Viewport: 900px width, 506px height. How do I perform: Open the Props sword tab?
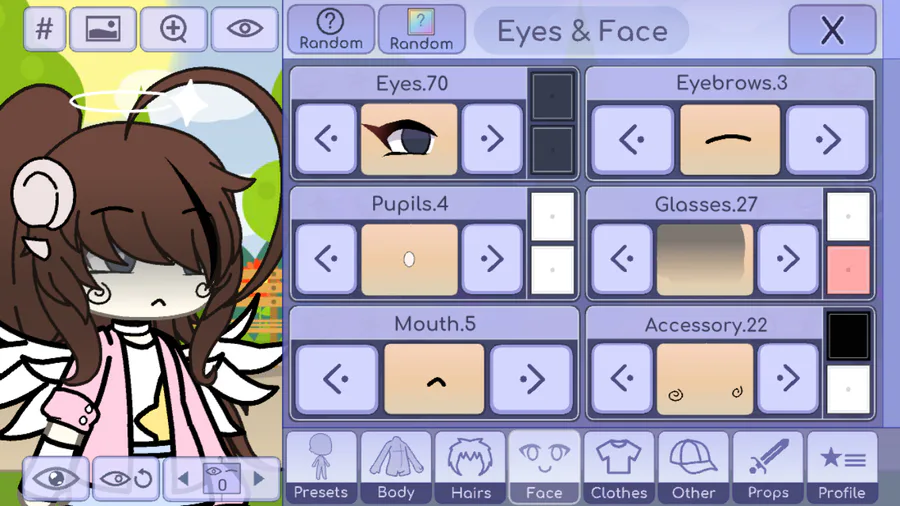click(x=768, y=468)
